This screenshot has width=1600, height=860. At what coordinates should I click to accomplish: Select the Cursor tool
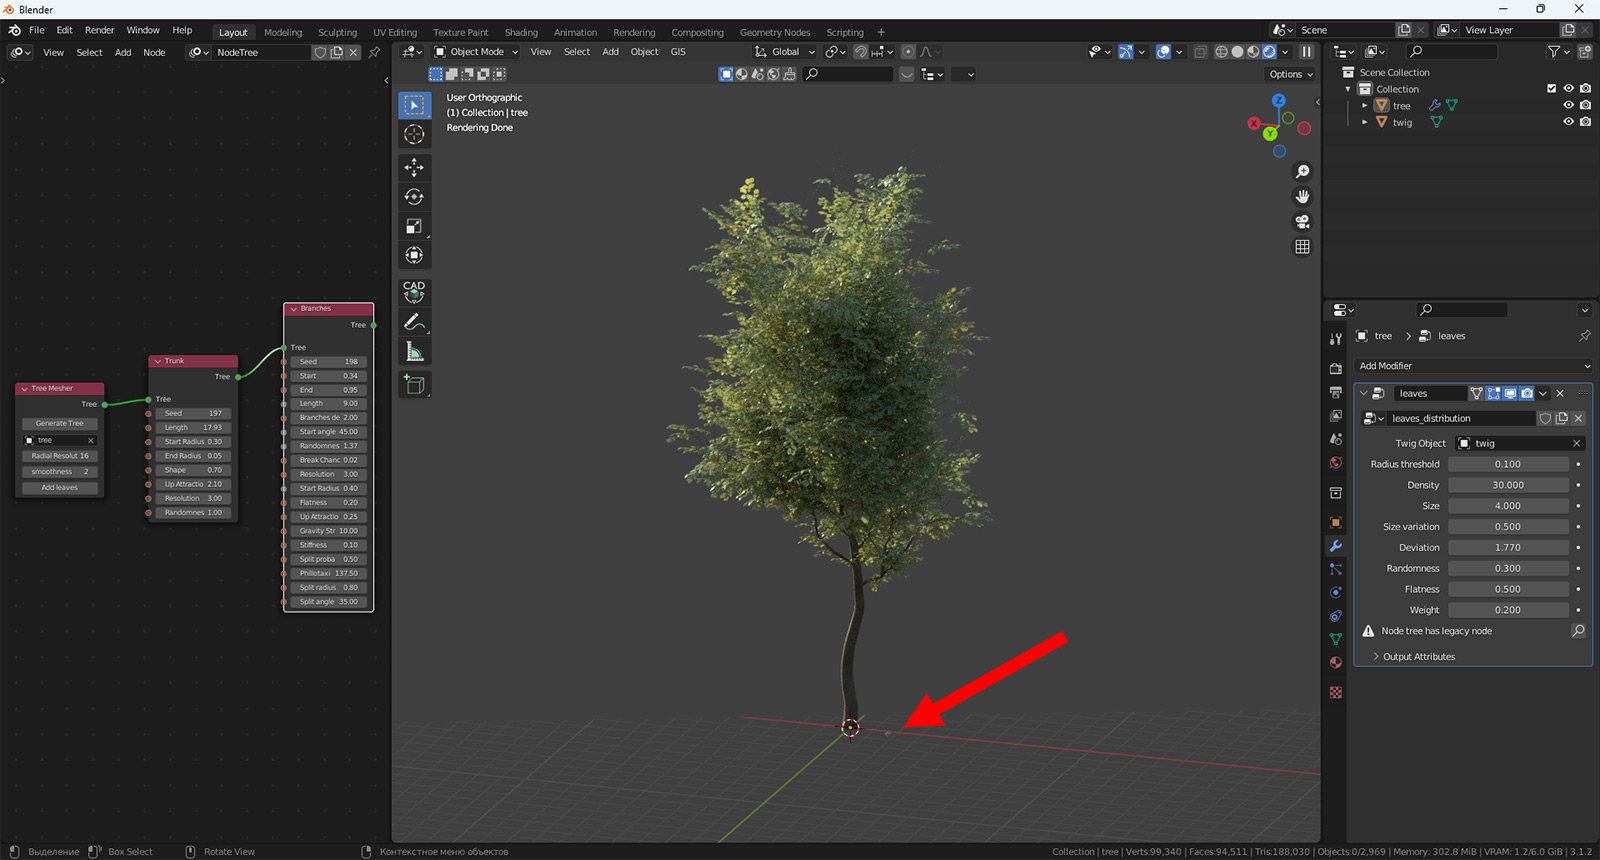(414, 134)
